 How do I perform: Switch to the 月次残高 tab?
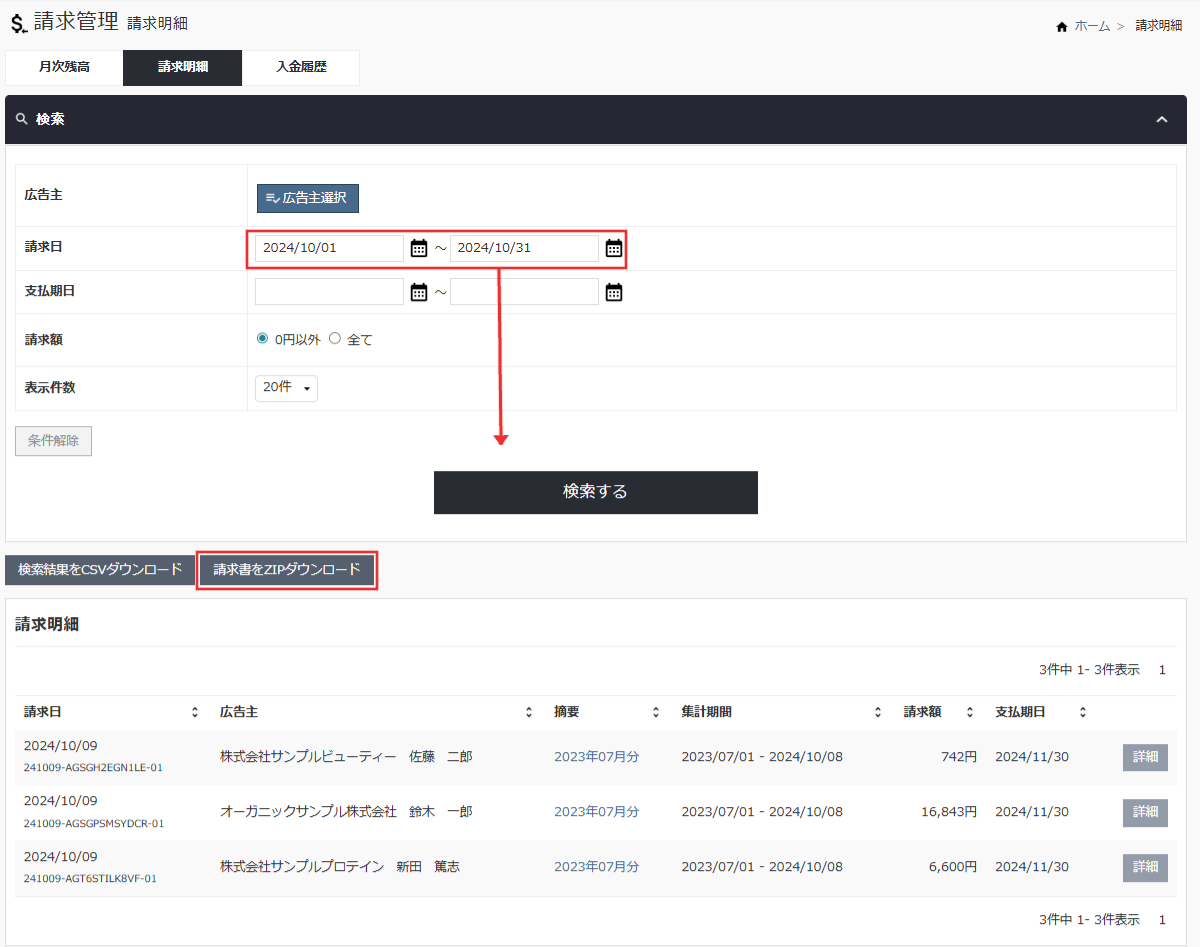pyautogui.click(x=64, y=68)
